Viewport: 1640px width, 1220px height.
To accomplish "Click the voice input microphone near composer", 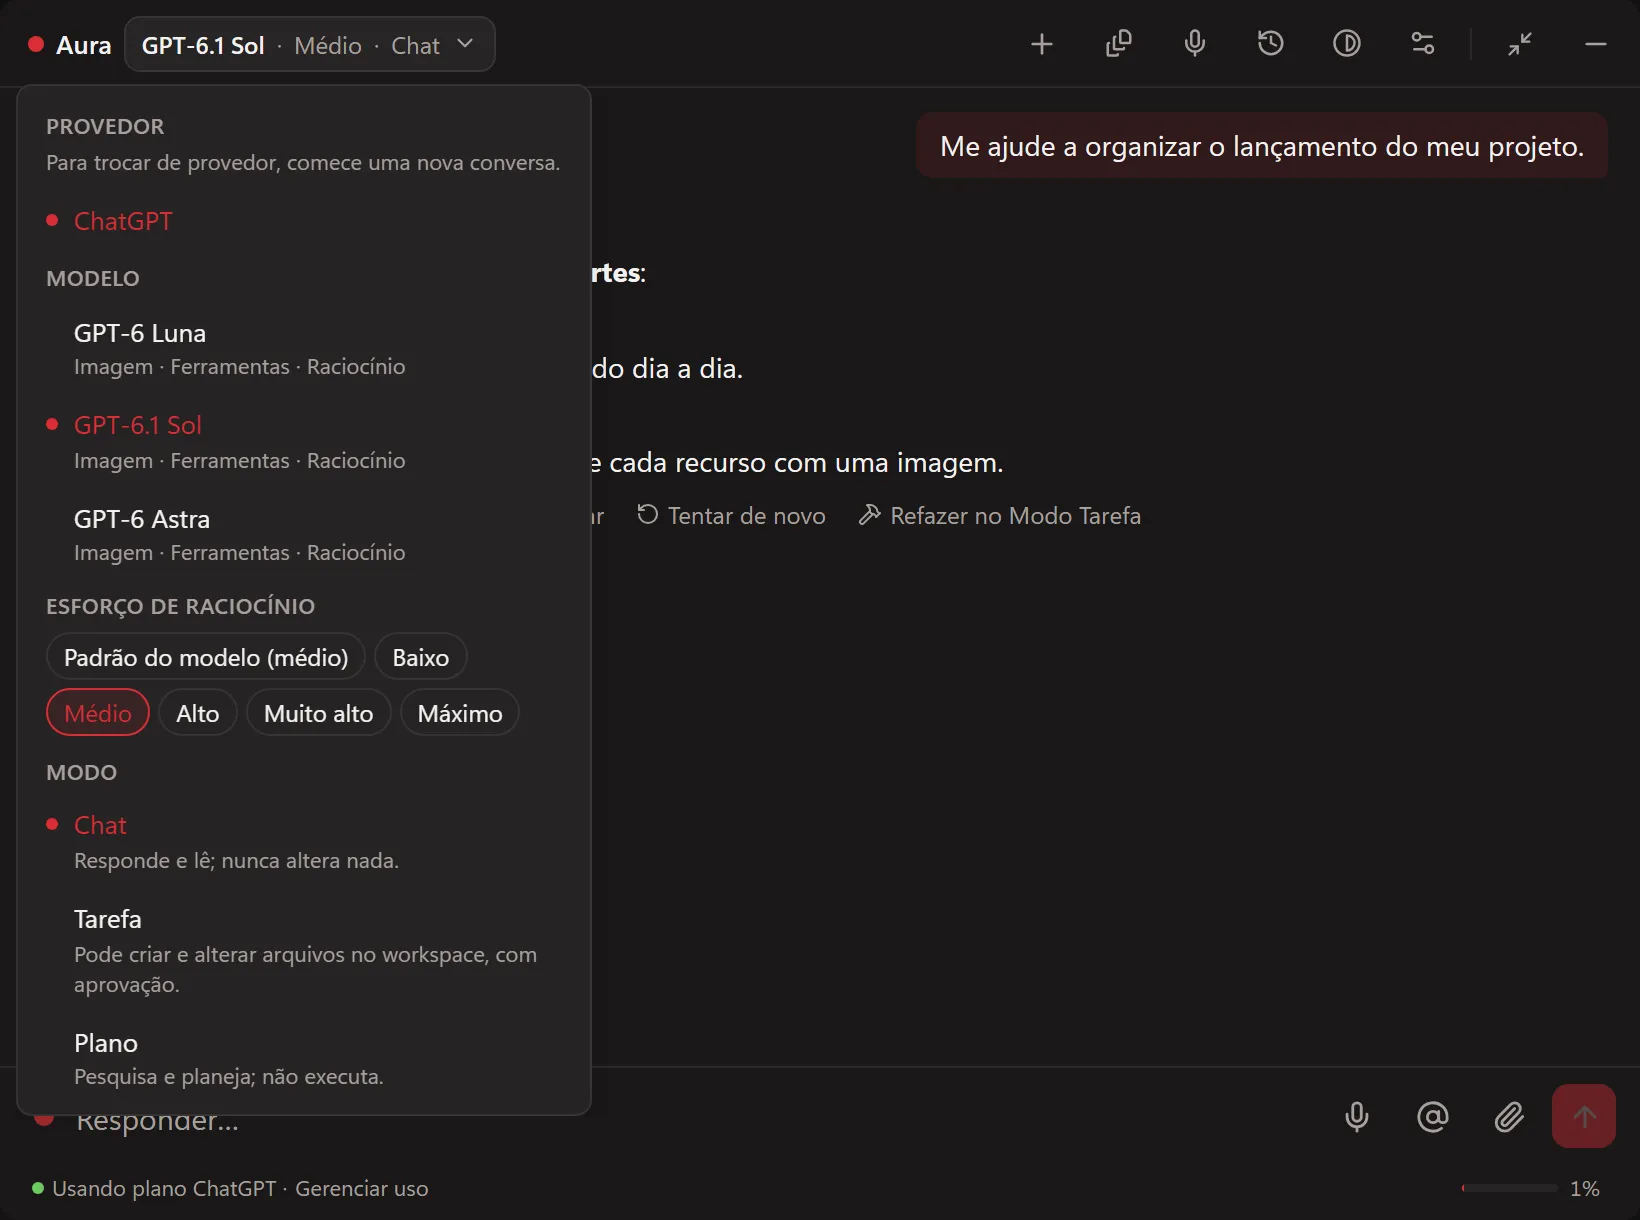I will tap(1357, 1116).
